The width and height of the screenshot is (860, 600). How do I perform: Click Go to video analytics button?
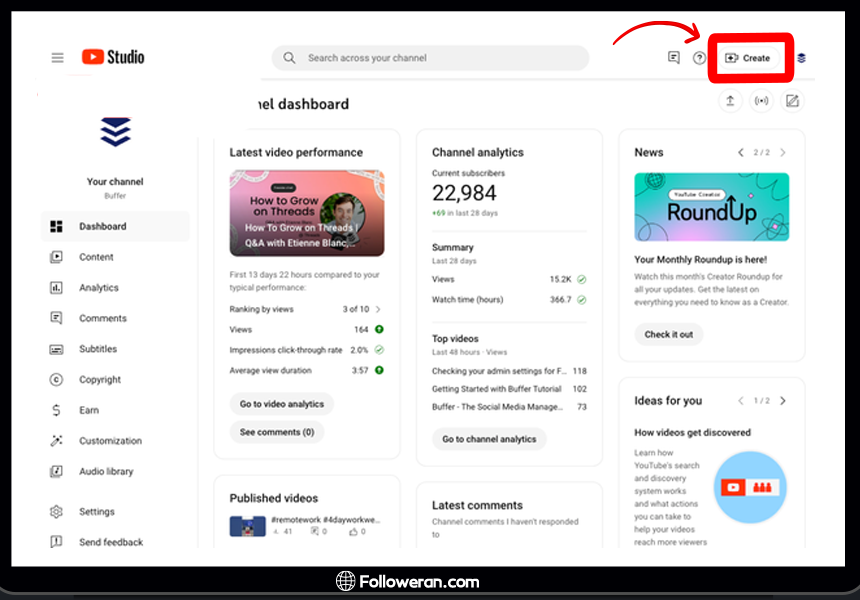pyautogui.click(x=281, y=404)
